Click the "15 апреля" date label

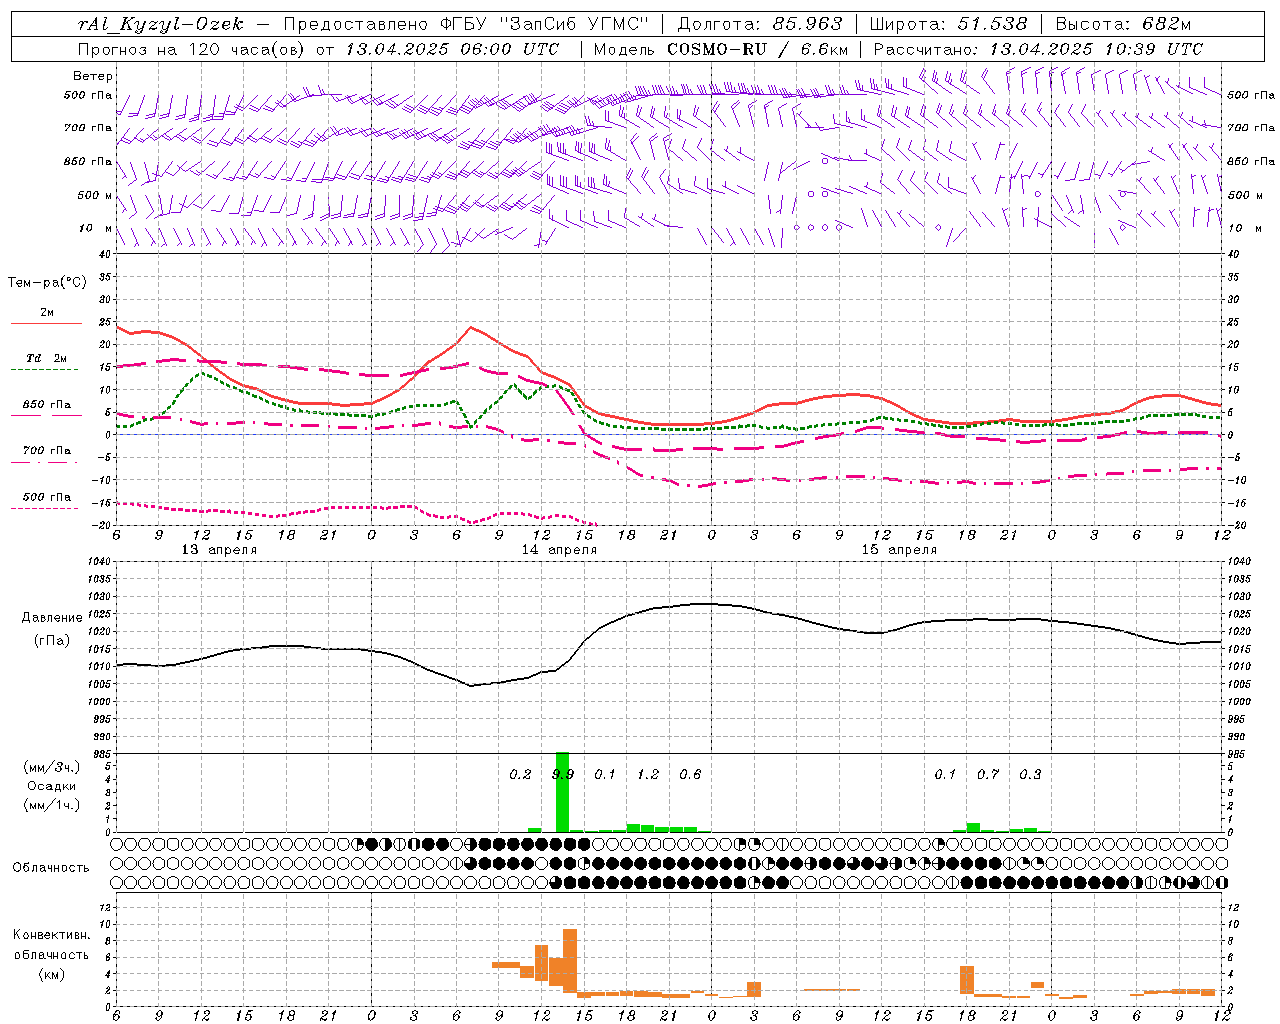[x=899, y=550]
